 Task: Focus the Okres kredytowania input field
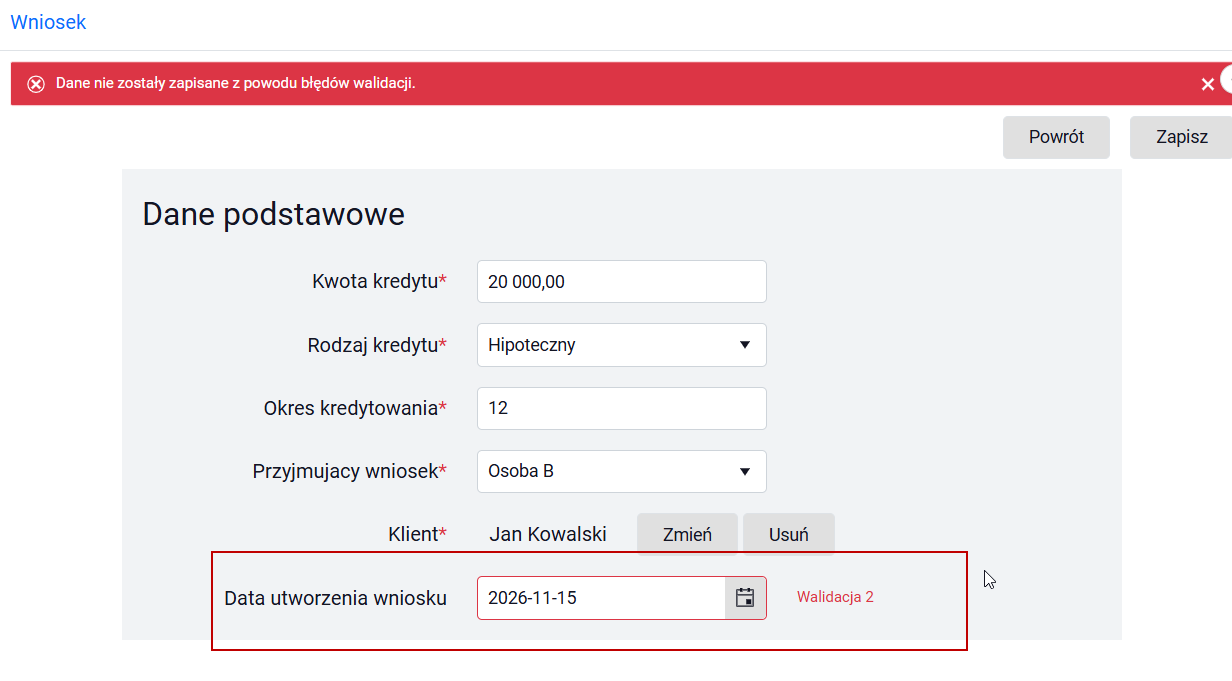click(x=622, y=408)
